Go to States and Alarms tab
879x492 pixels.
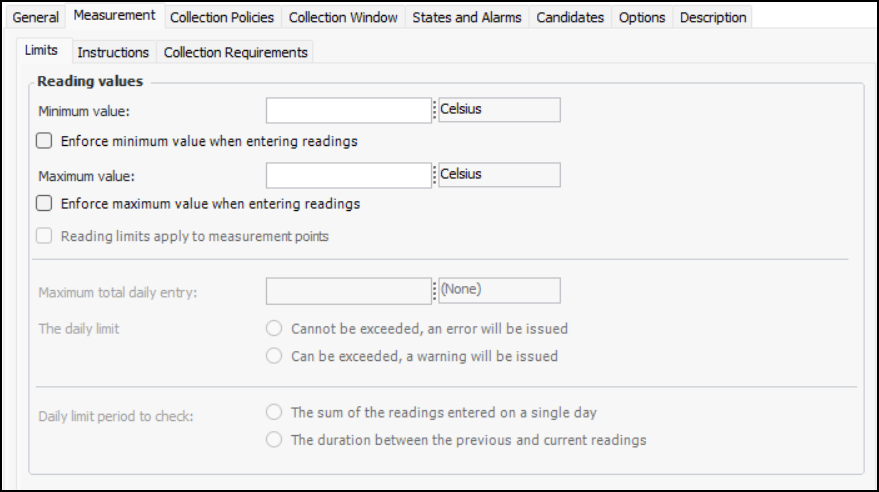466,17
